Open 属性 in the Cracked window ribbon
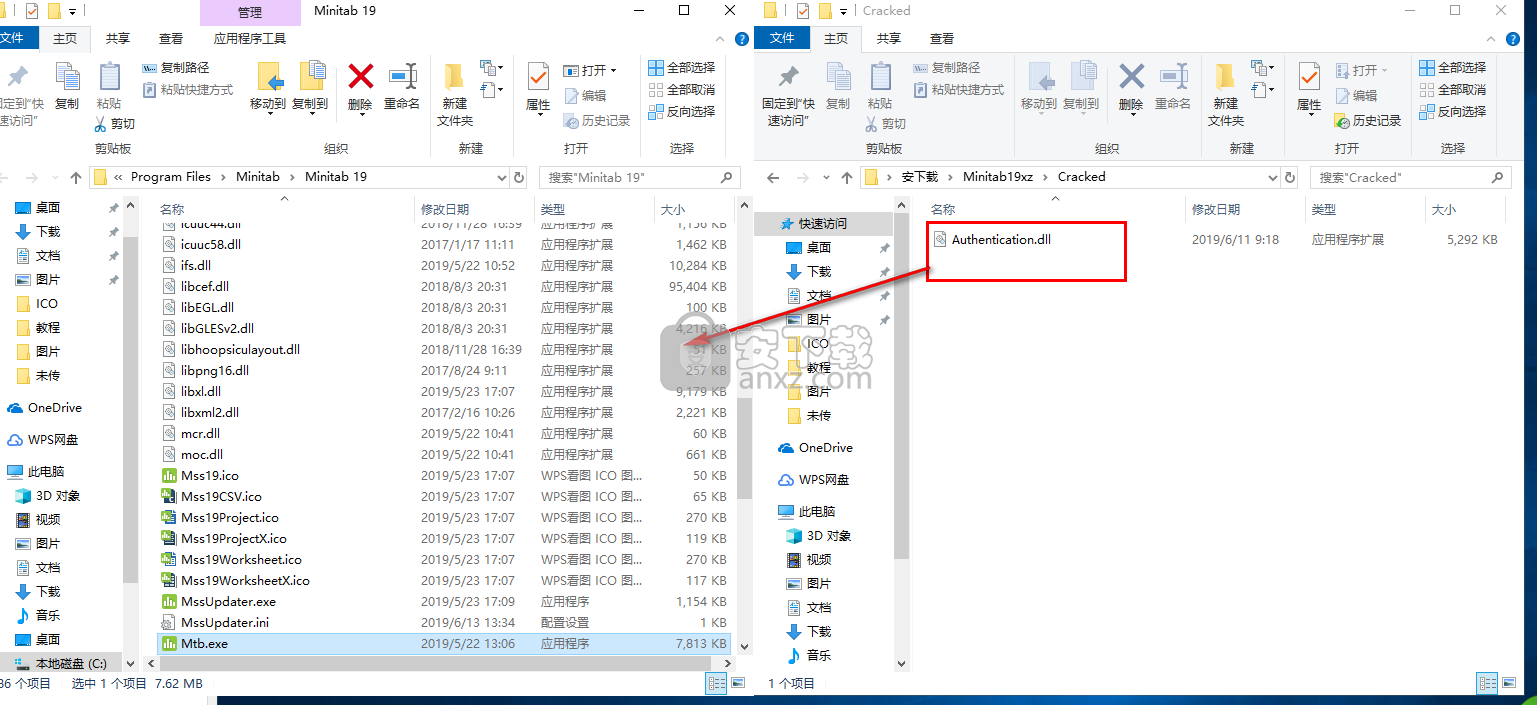Image resolution: width=1537 pixels, height=705 pixels. tap(1309, 88)
